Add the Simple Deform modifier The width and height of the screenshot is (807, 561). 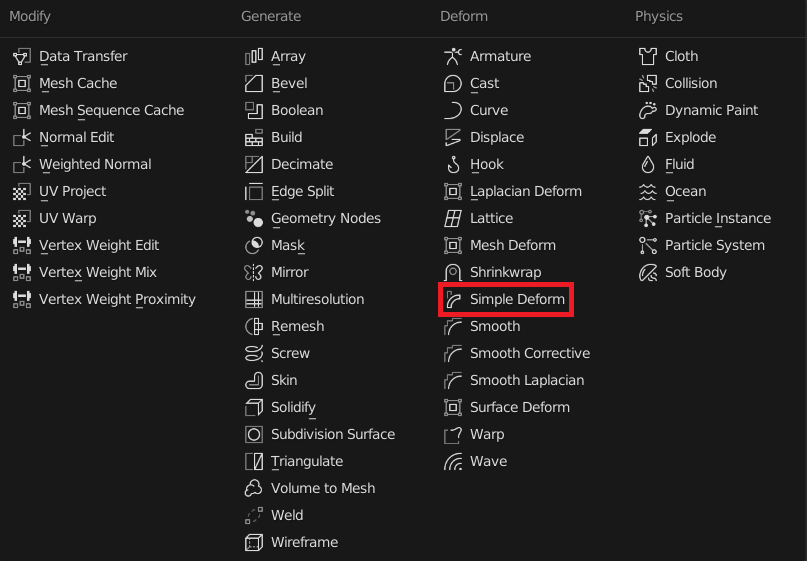pos(516,300)
